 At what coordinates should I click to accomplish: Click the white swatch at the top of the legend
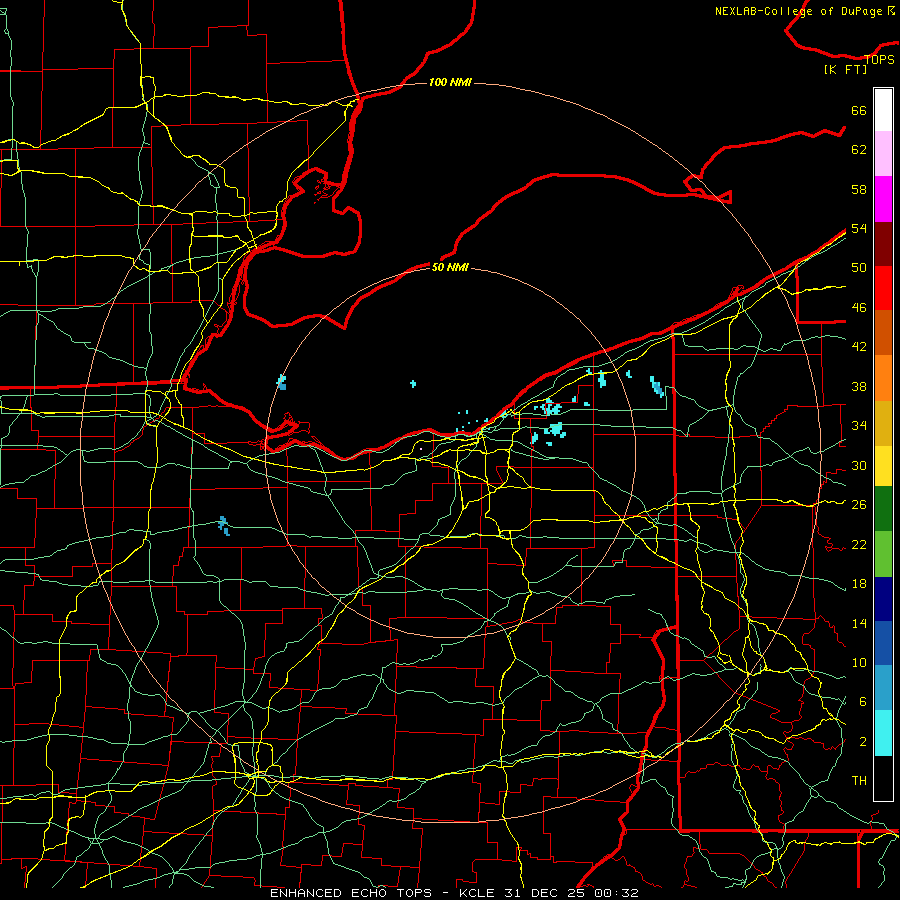click(883, 110)
